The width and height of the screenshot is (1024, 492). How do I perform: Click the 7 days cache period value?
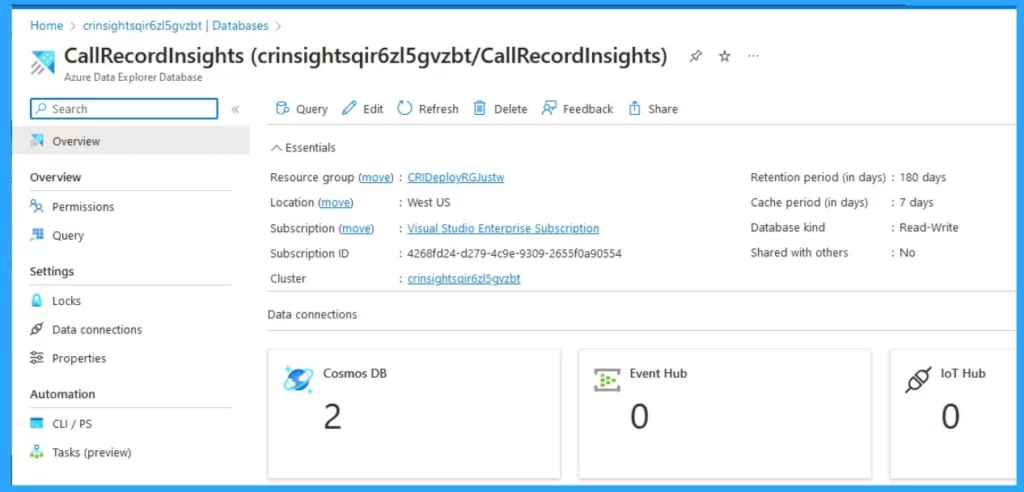coord(917,203)
